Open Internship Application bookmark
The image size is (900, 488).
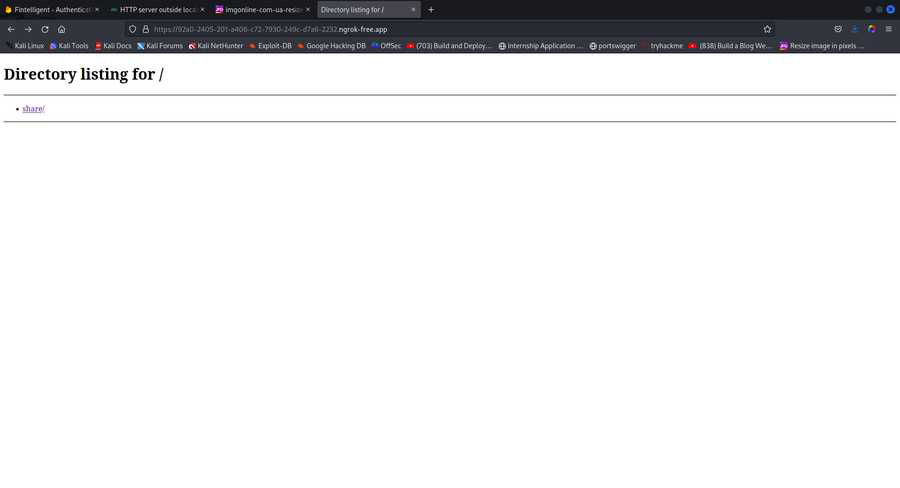coord(541,46)
